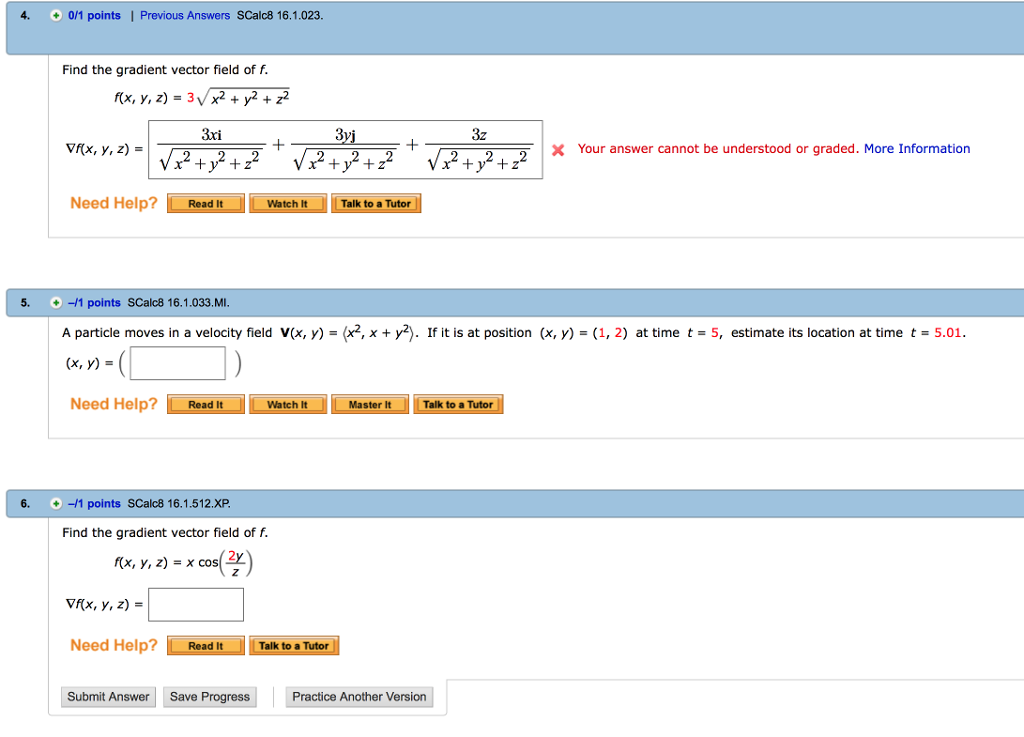Open the Previous Answers link

185,15
